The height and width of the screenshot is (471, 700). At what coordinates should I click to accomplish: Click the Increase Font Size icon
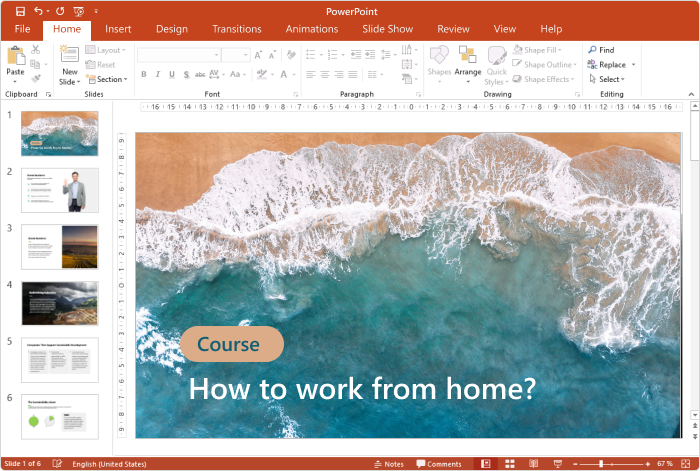coord(258,55)
